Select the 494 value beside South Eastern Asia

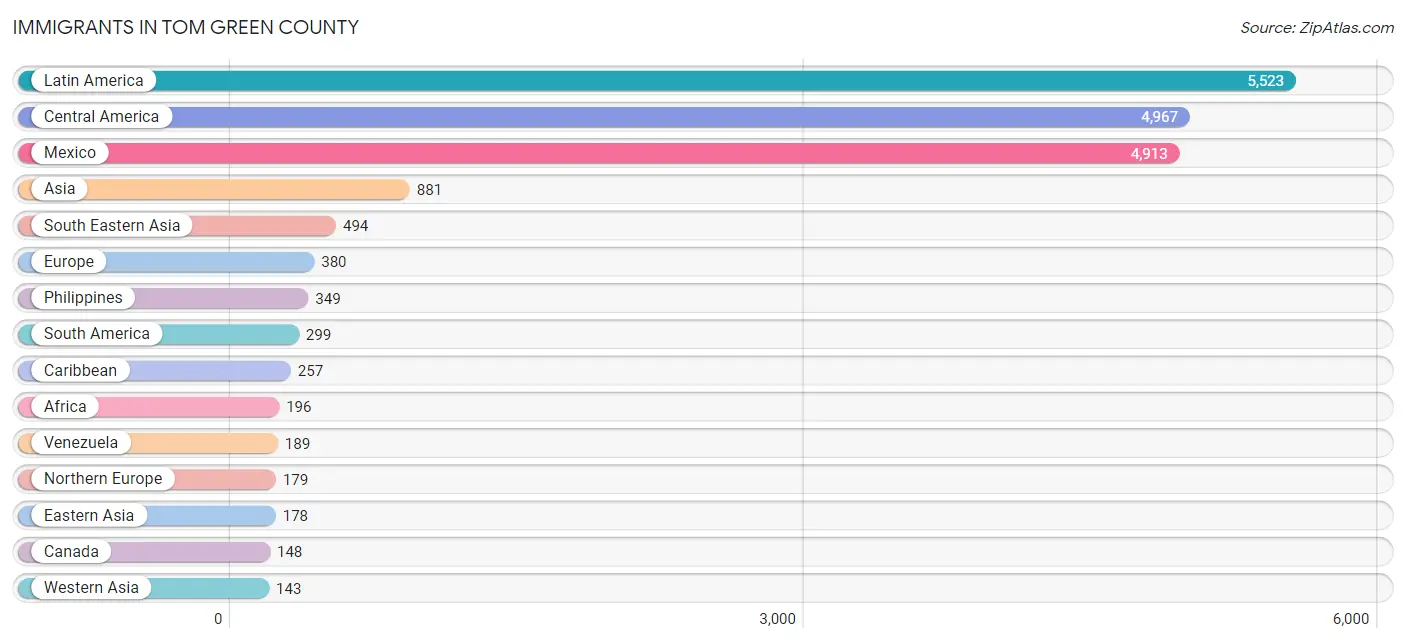[355, 226]
